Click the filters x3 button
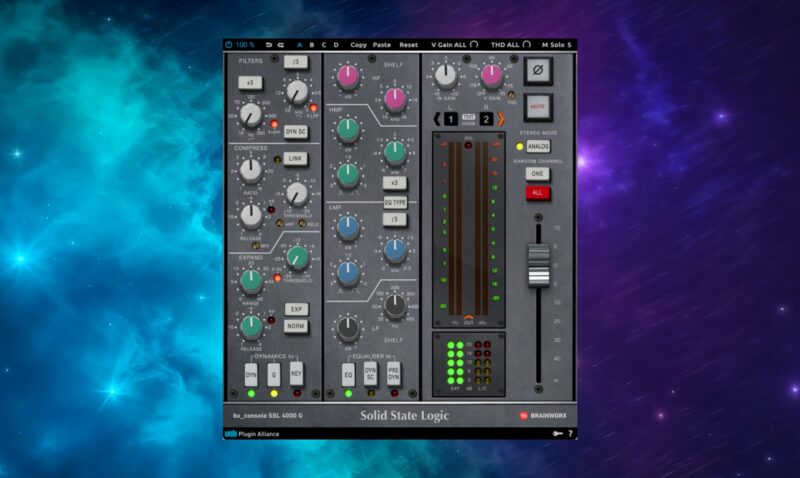 (250, 83)
